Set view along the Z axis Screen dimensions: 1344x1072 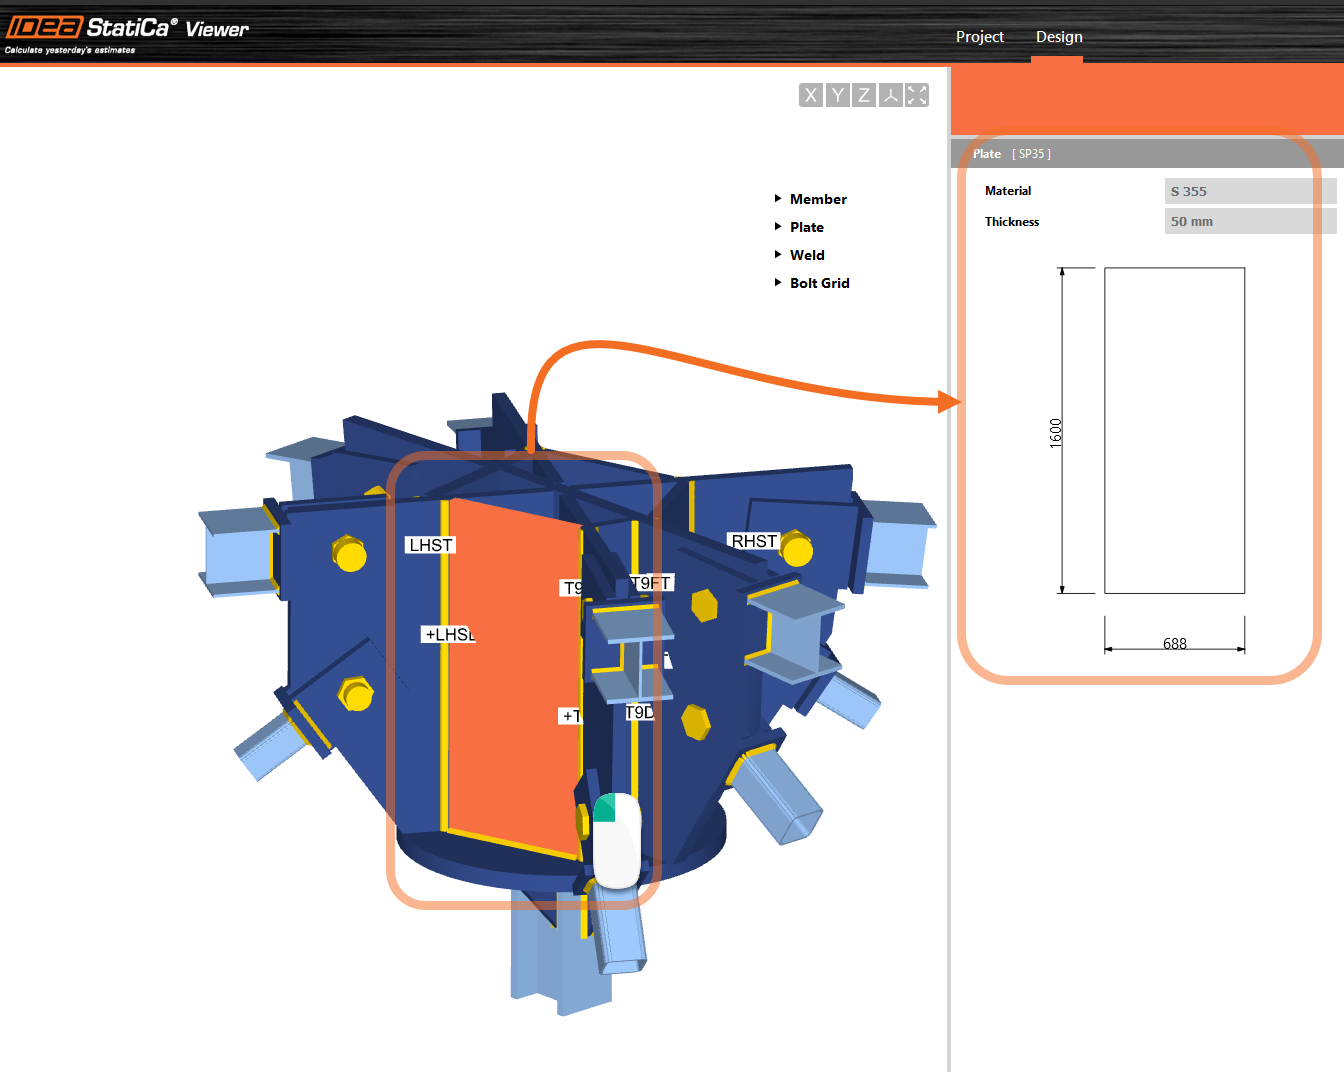click(864, 95)
